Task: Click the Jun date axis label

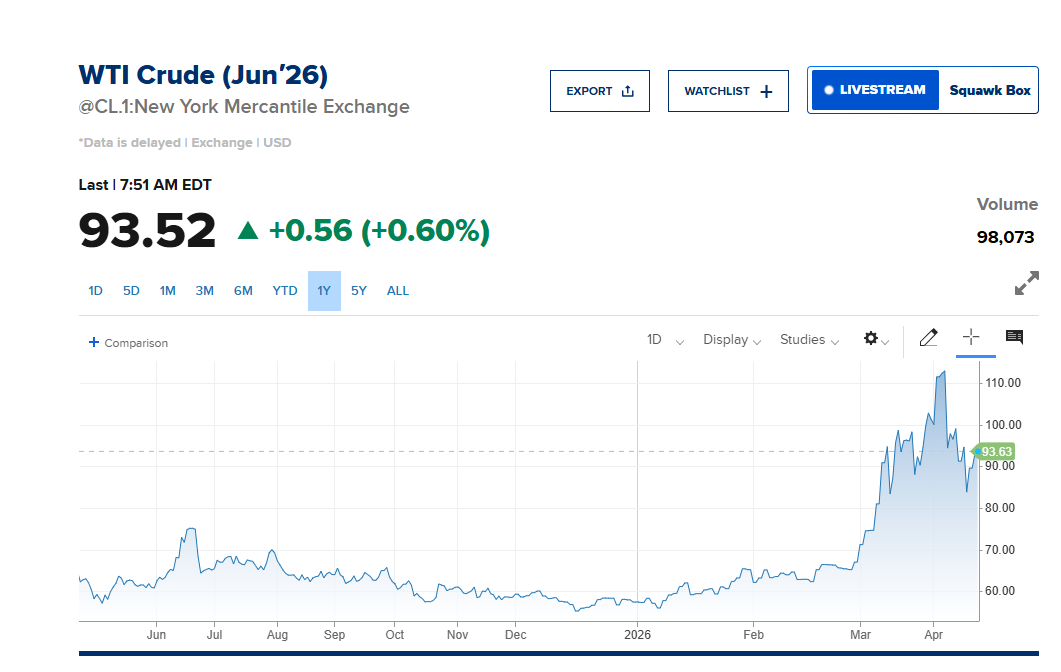Action: (156, 635)
